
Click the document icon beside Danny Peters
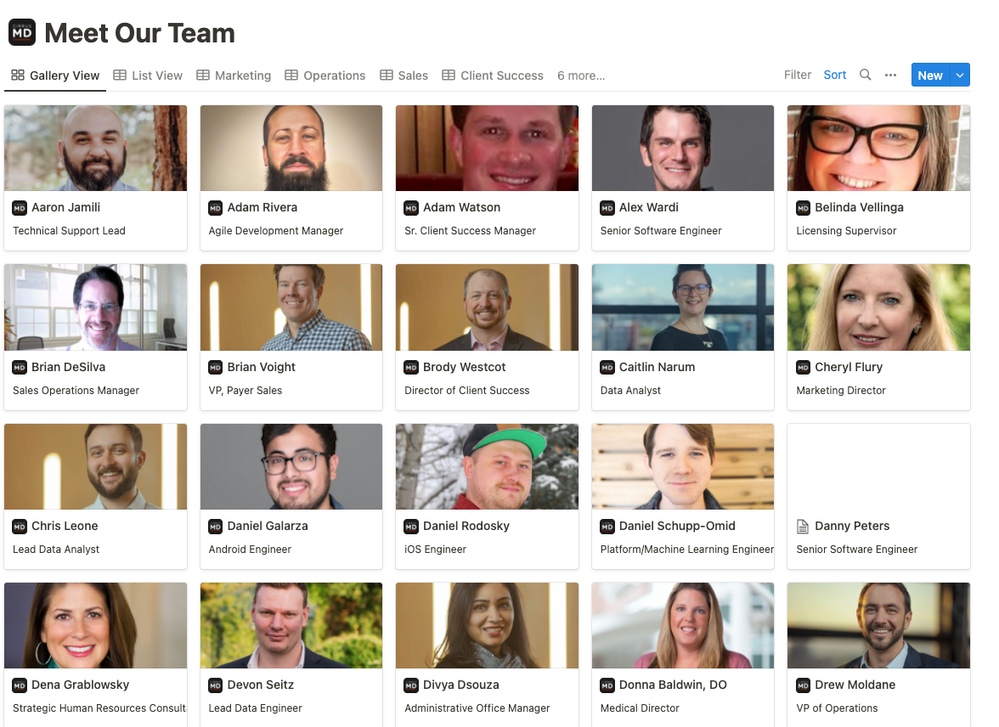(x=803, y=526)
